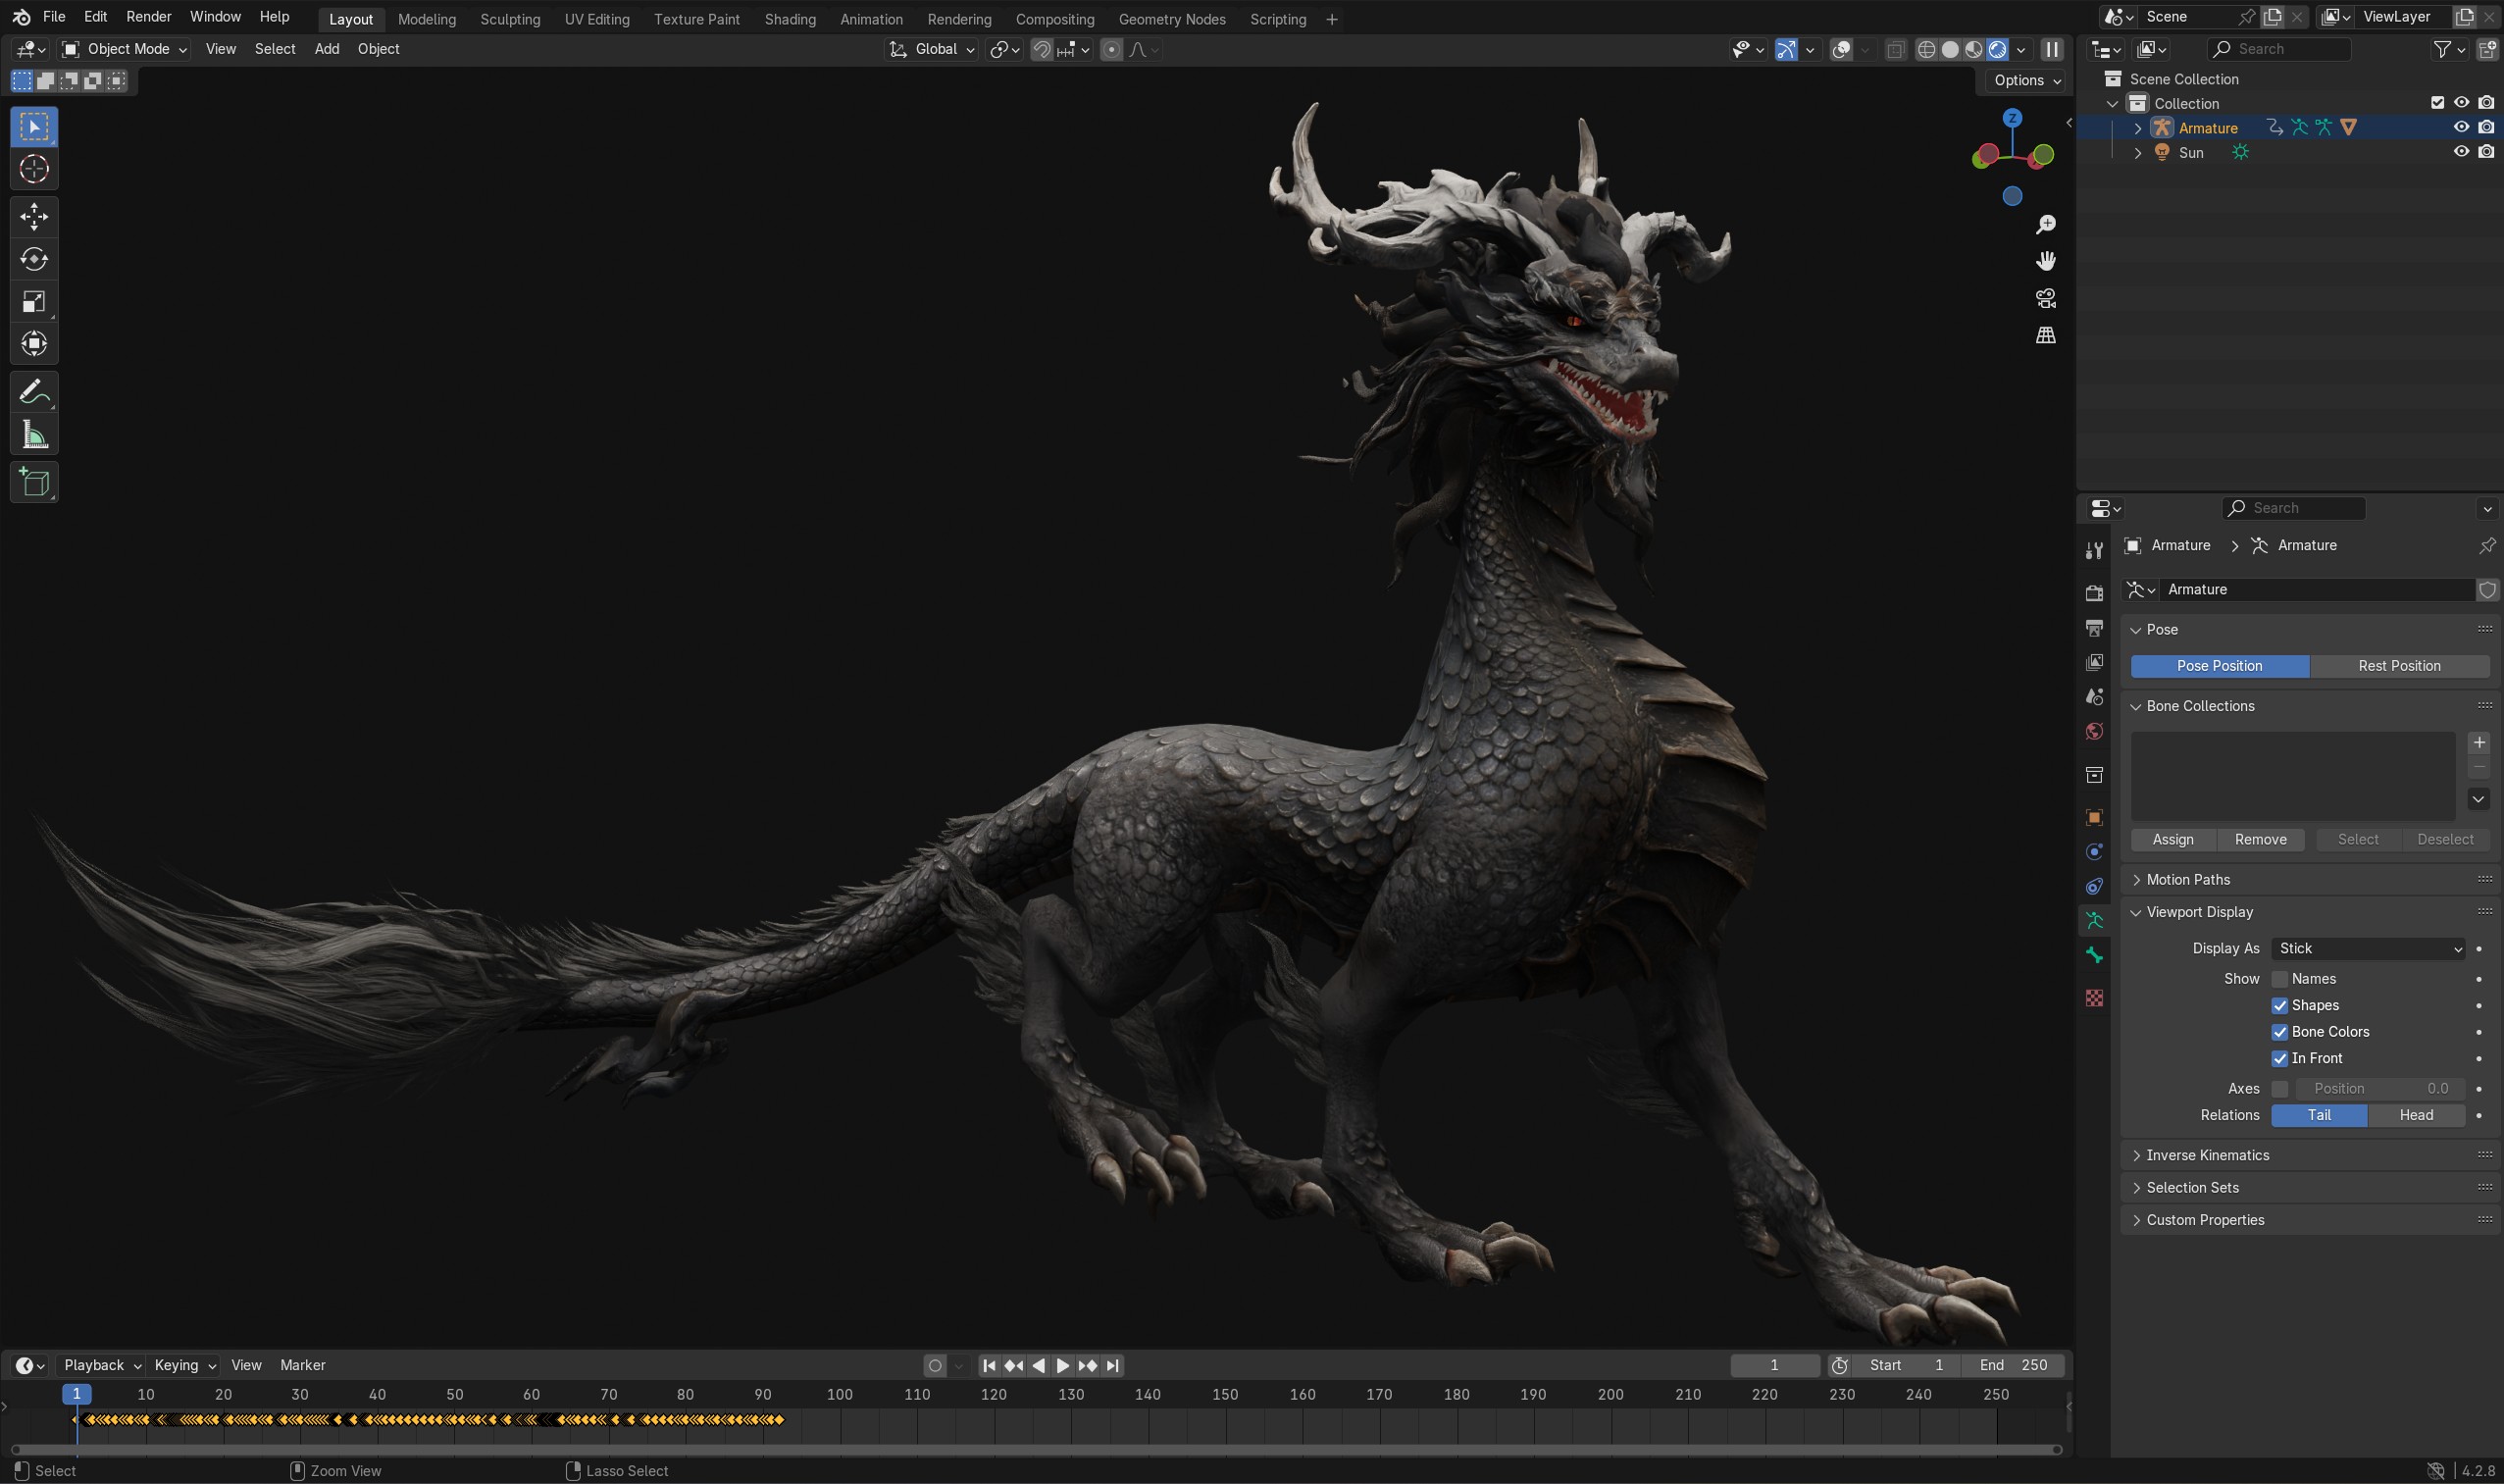Open the Object Mode dropdown
2504x1484 pixels.
124,49
